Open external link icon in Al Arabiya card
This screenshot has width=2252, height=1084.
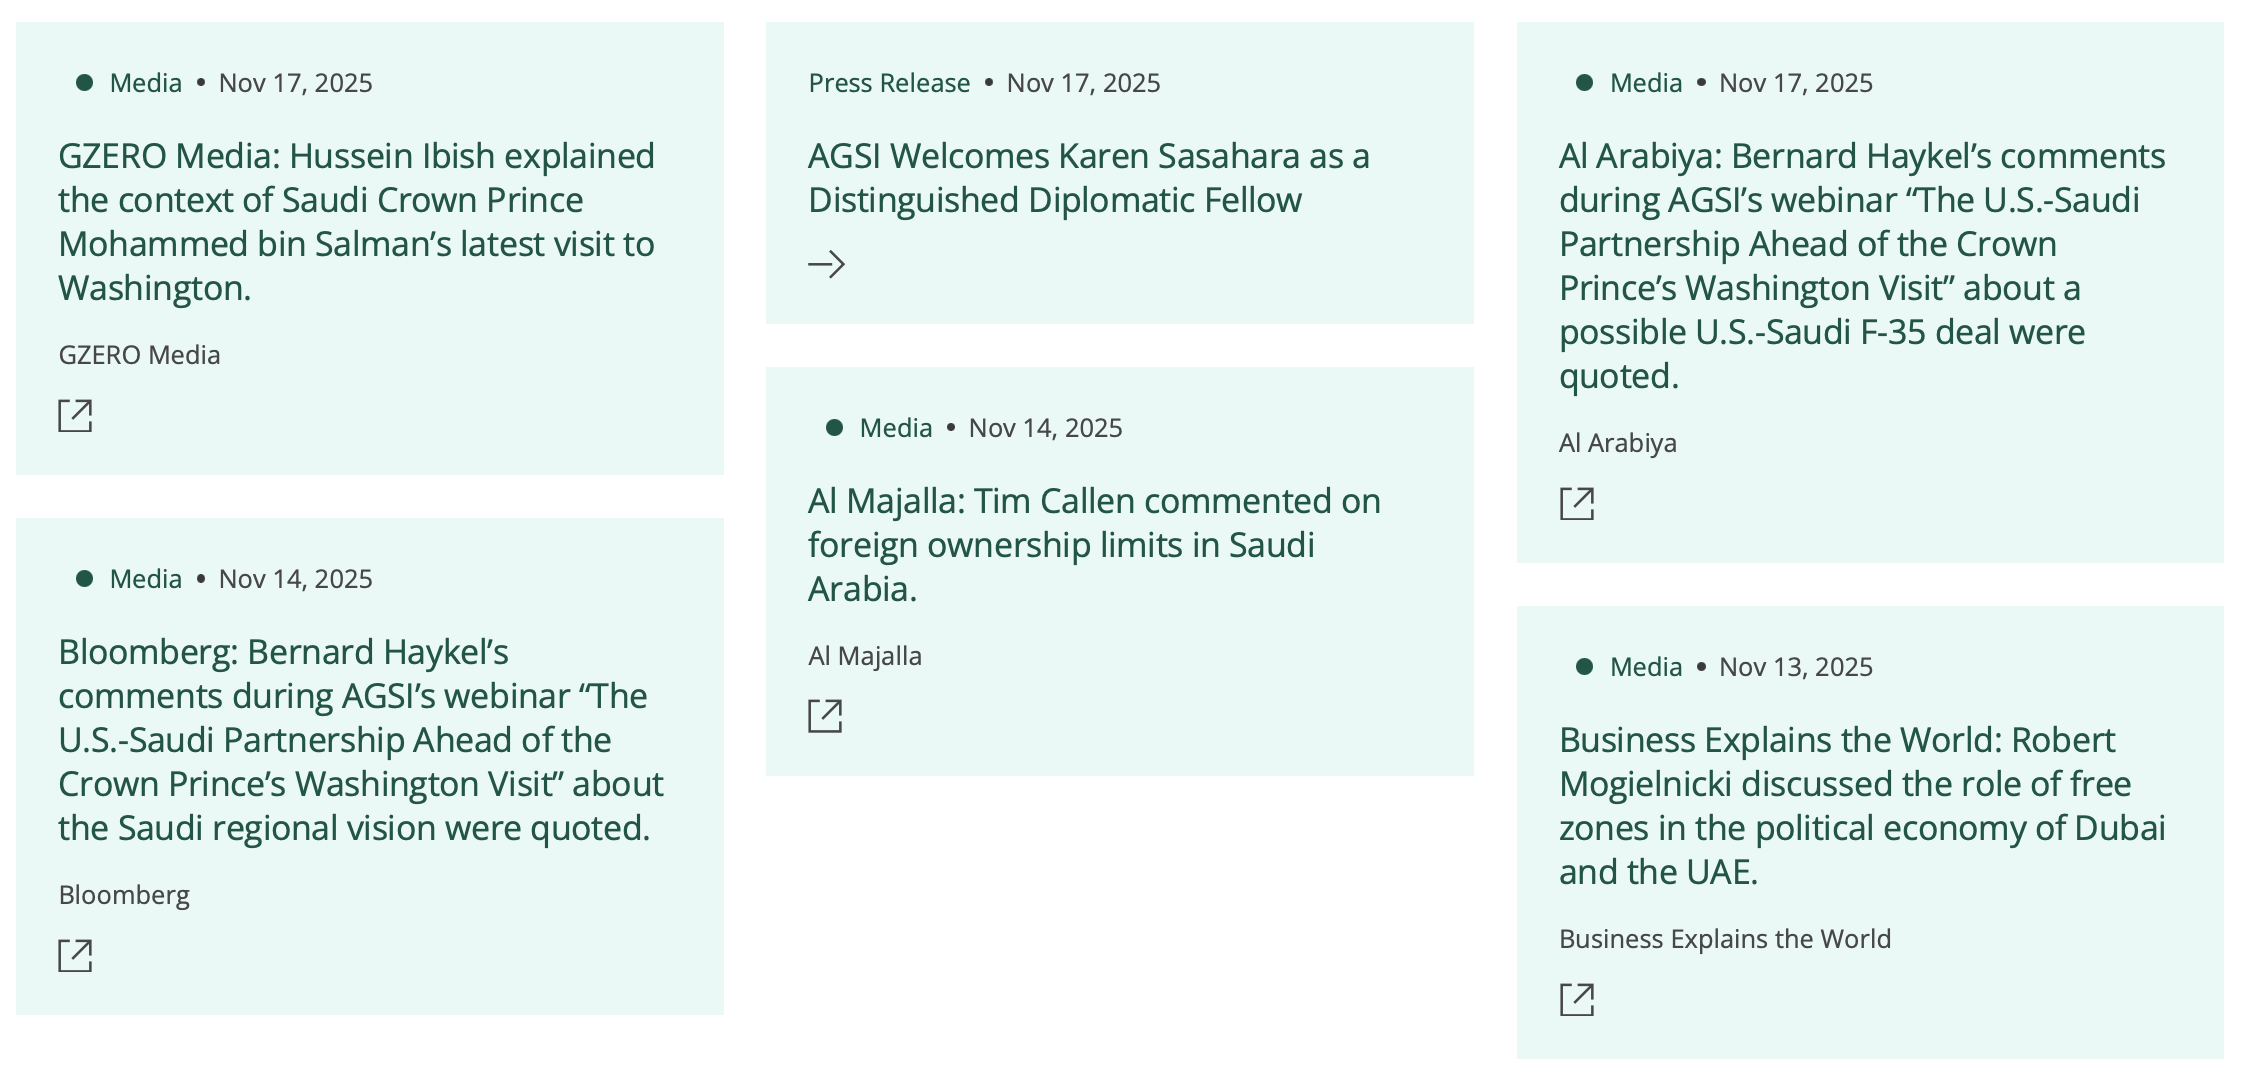[x=1576, y=503]
